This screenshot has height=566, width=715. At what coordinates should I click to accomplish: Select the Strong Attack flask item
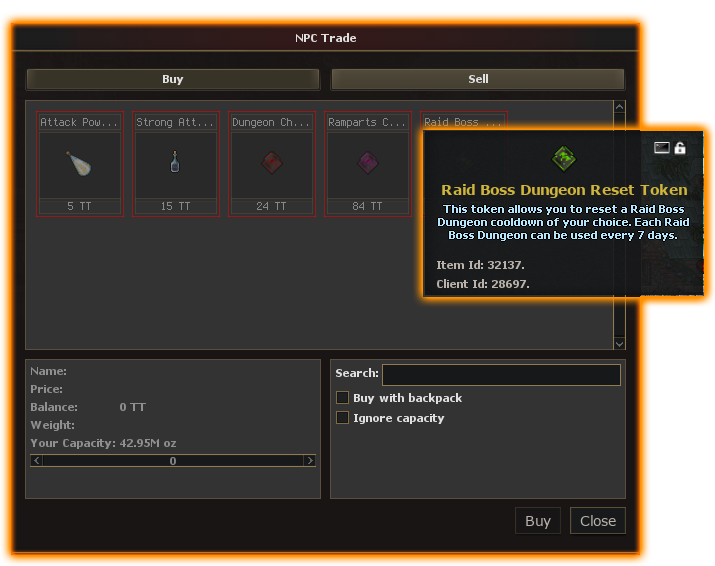tap(176, 164)
